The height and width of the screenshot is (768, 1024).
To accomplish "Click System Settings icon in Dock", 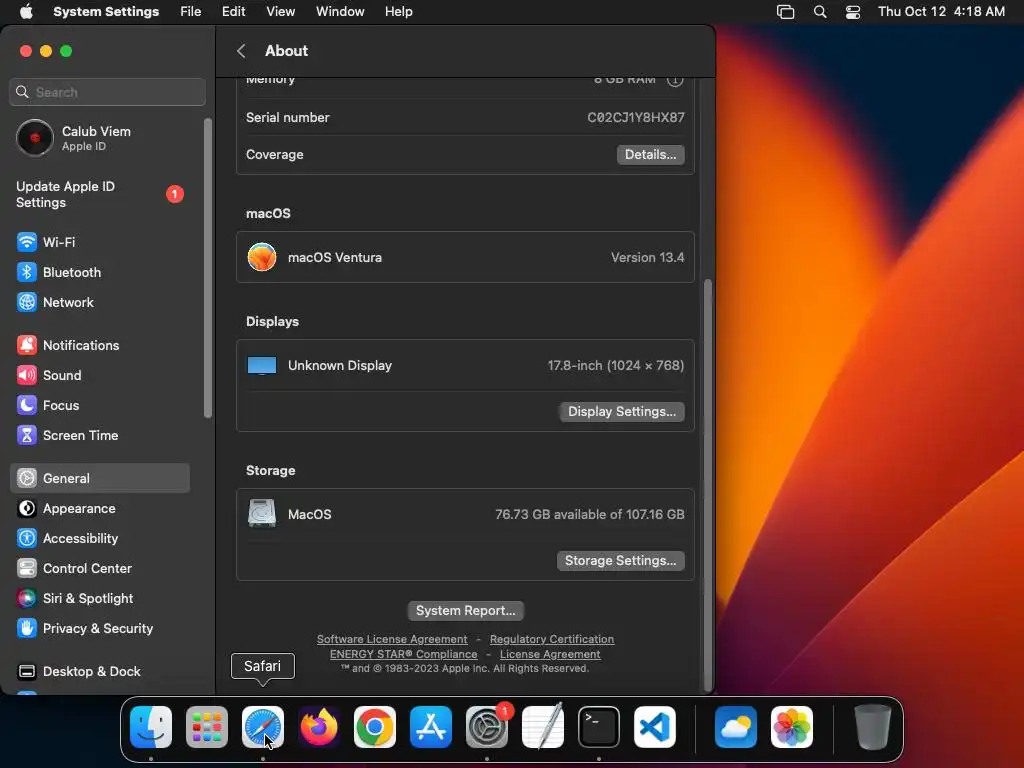I will (487, 727).
